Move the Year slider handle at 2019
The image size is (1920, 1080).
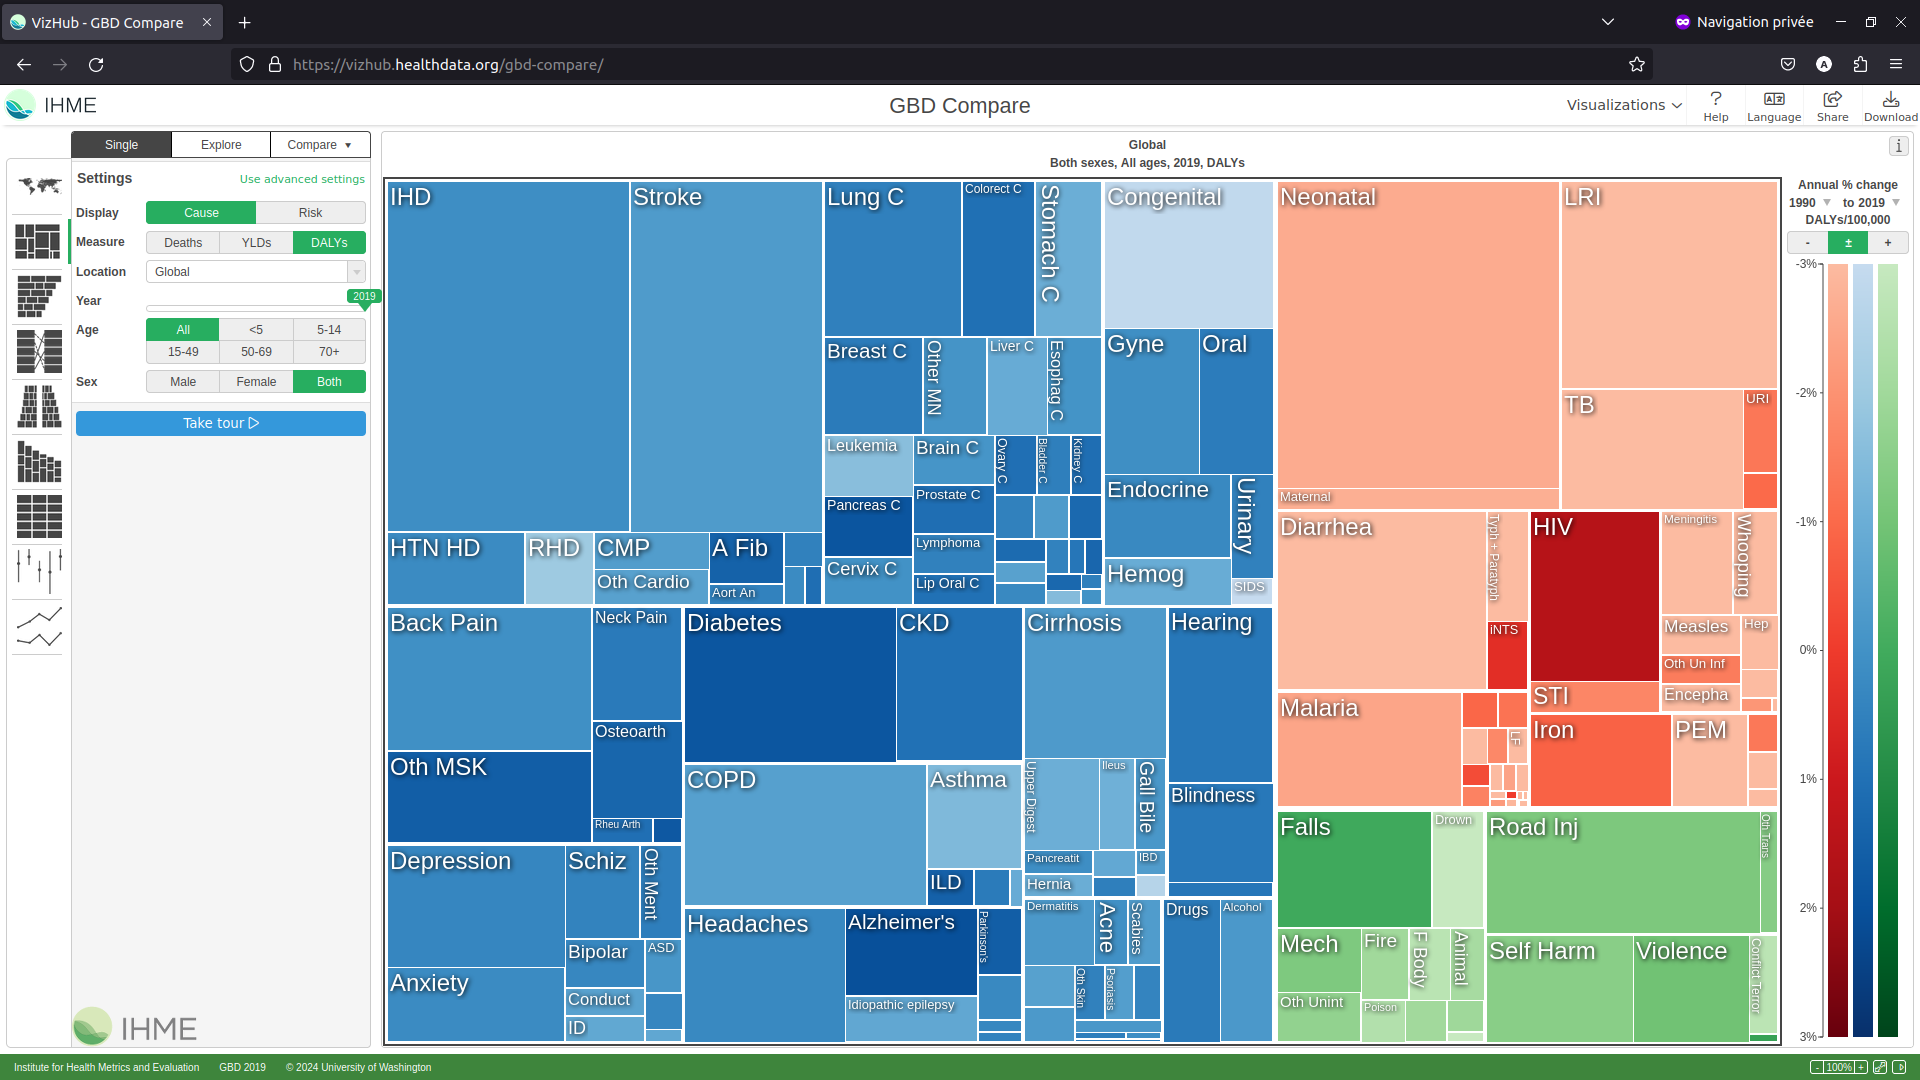pos(364,299)
